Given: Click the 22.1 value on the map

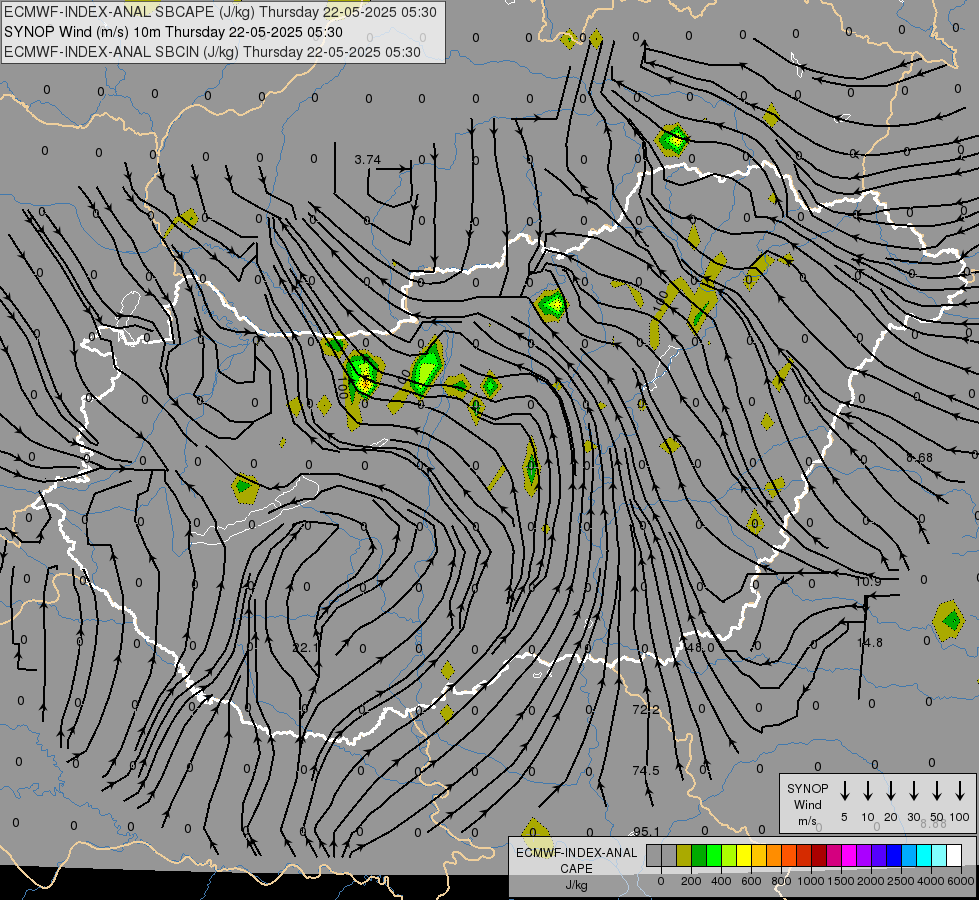Looking at the screenshot, I should coord(305,648).
